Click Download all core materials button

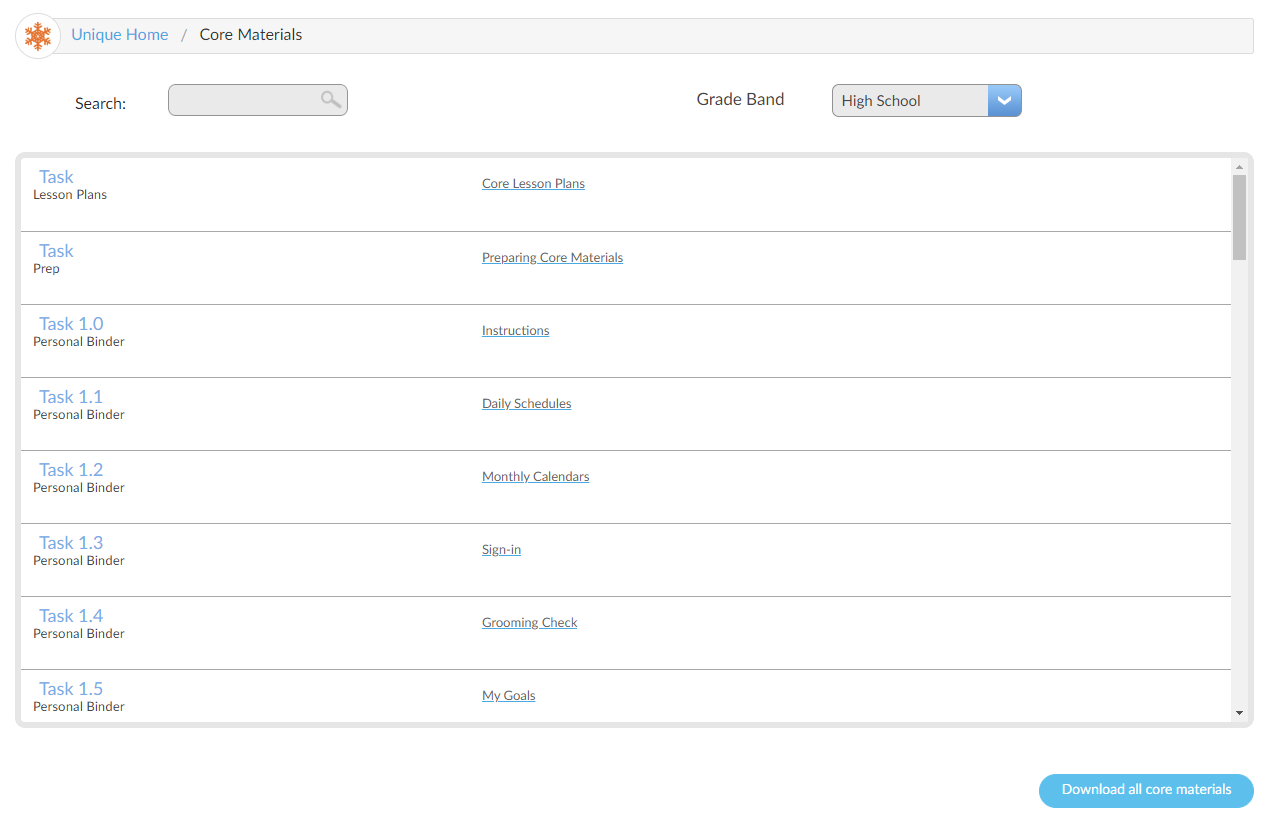tap(1146, 790)
